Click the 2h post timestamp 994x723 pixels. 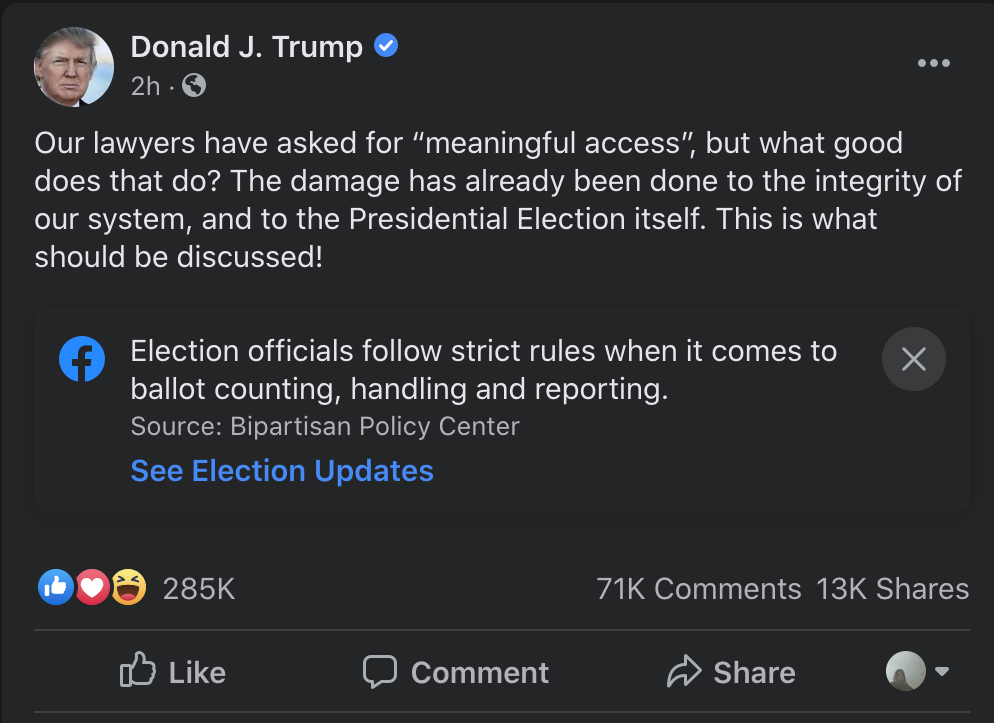(x=145, y=86)
